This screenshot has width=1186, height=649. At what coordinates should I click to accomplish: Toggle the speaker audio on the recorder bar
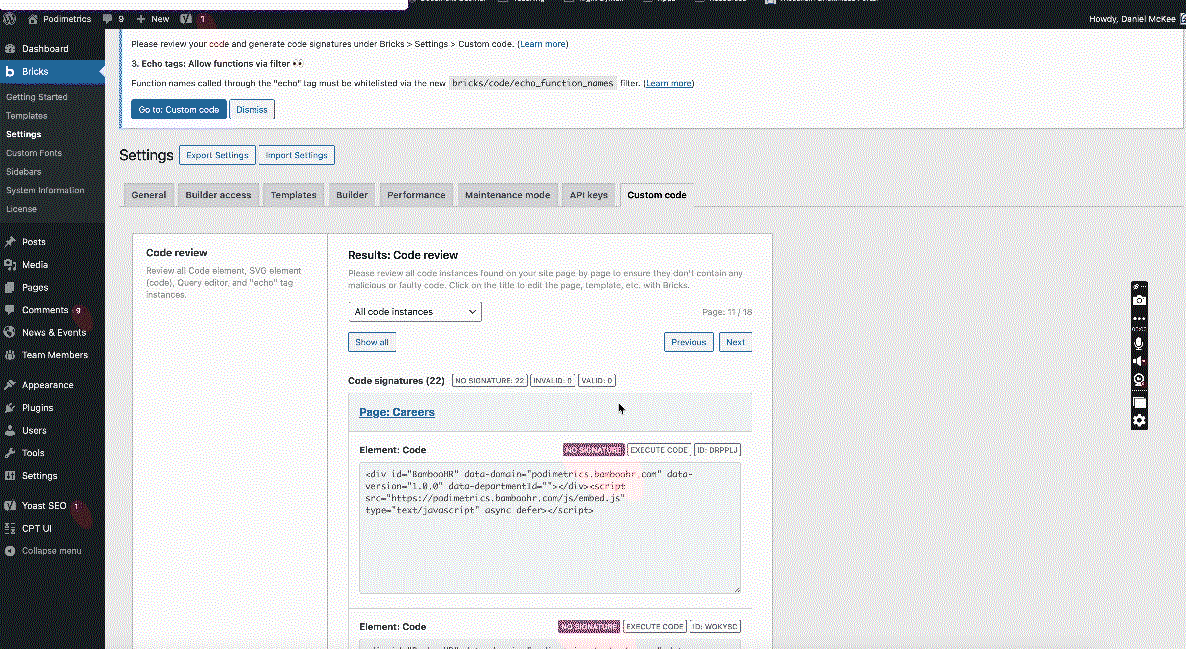(1139, 362)
